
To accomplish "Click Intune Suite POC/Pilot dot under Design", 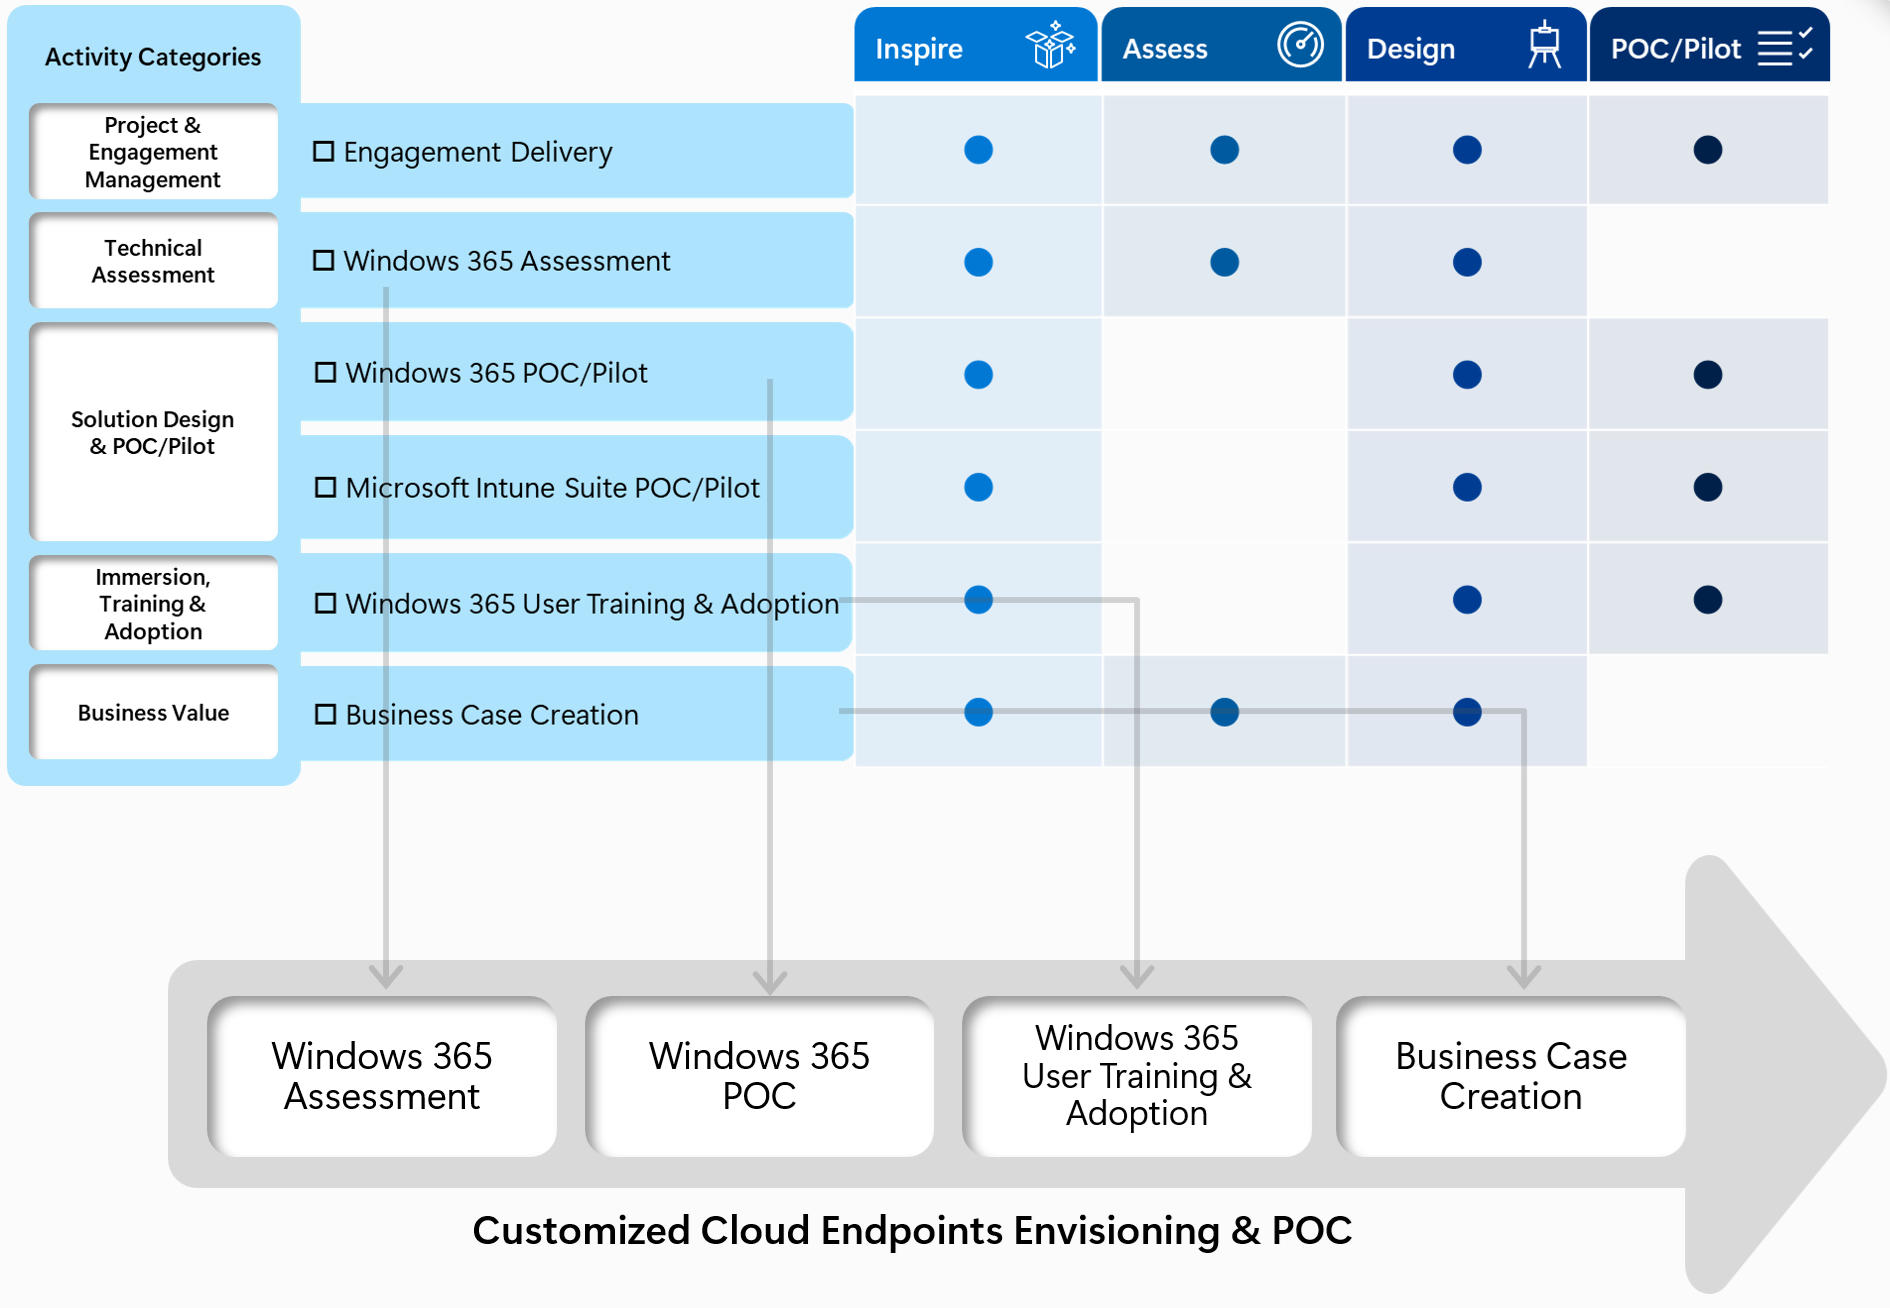I will point(1467,487).
